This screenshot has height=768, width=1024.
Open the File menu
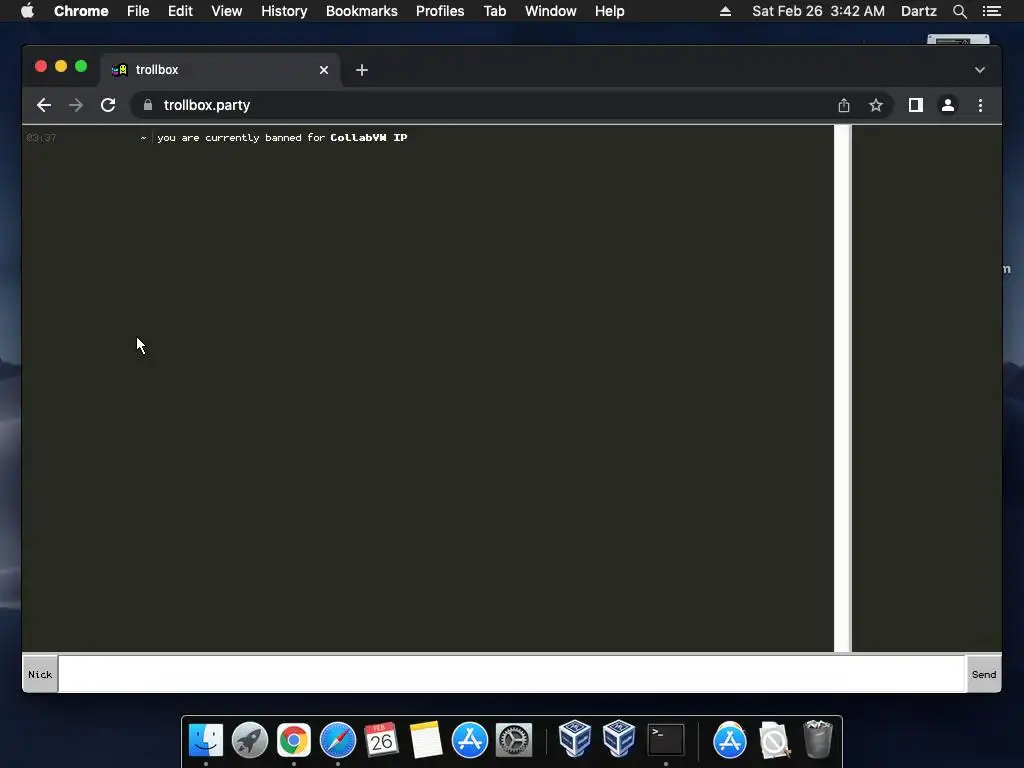pyautogui.click(x=138, y=11)
